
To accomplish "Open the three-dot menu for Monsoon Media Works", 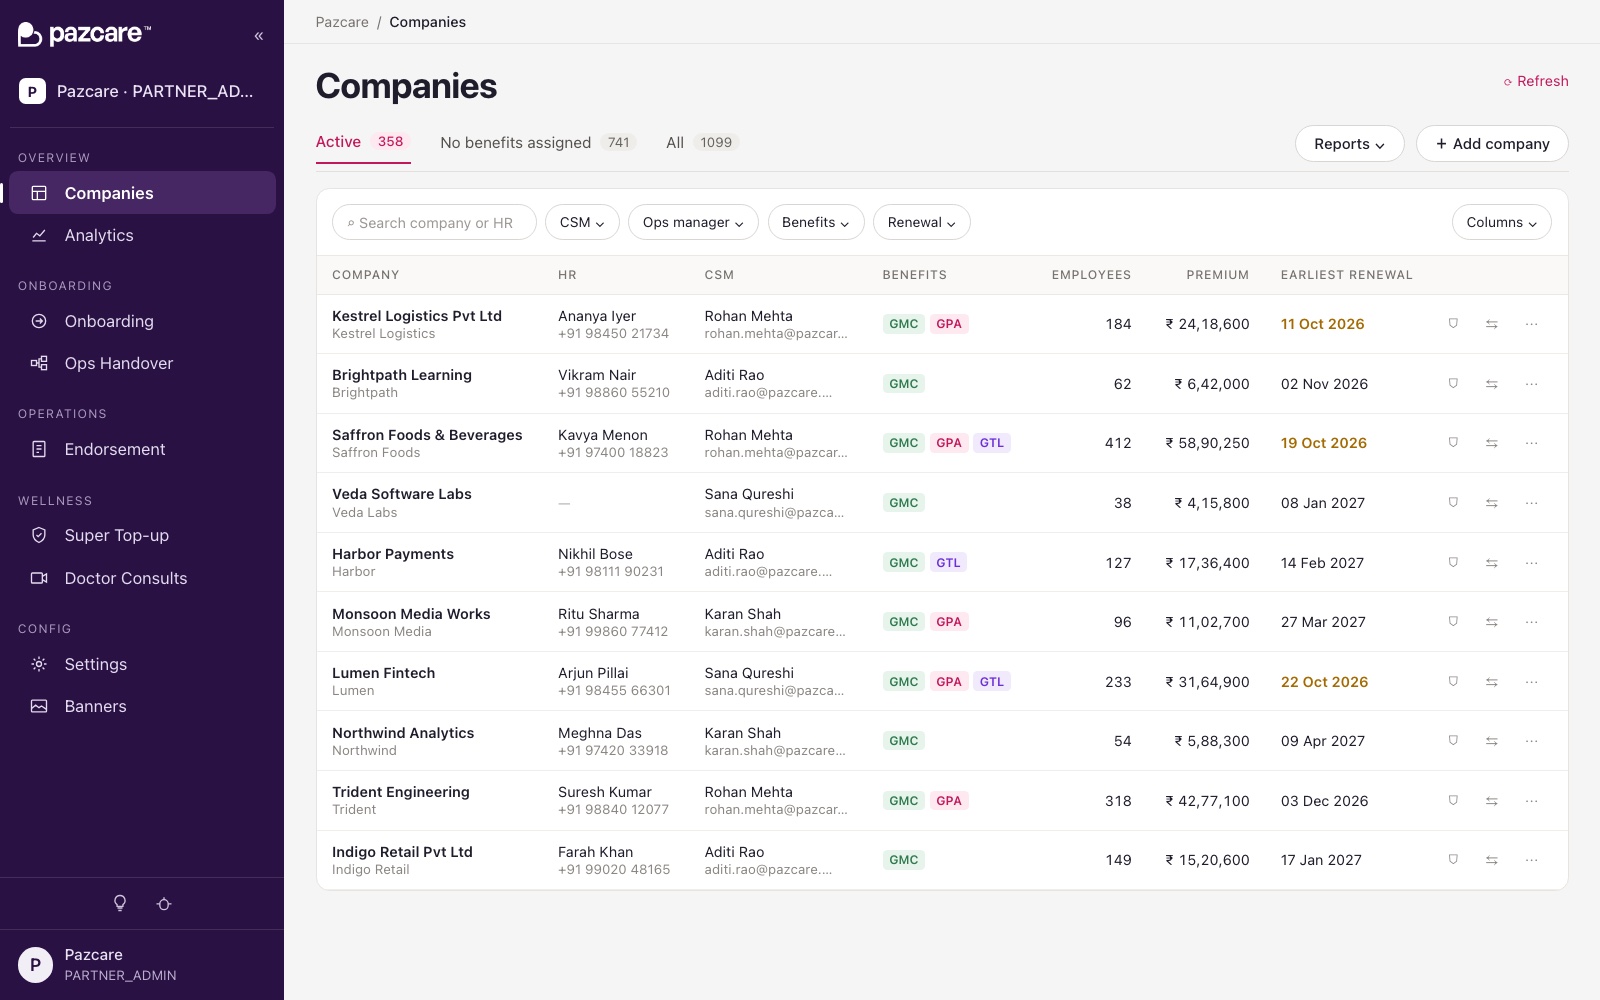I will 1531,622.
